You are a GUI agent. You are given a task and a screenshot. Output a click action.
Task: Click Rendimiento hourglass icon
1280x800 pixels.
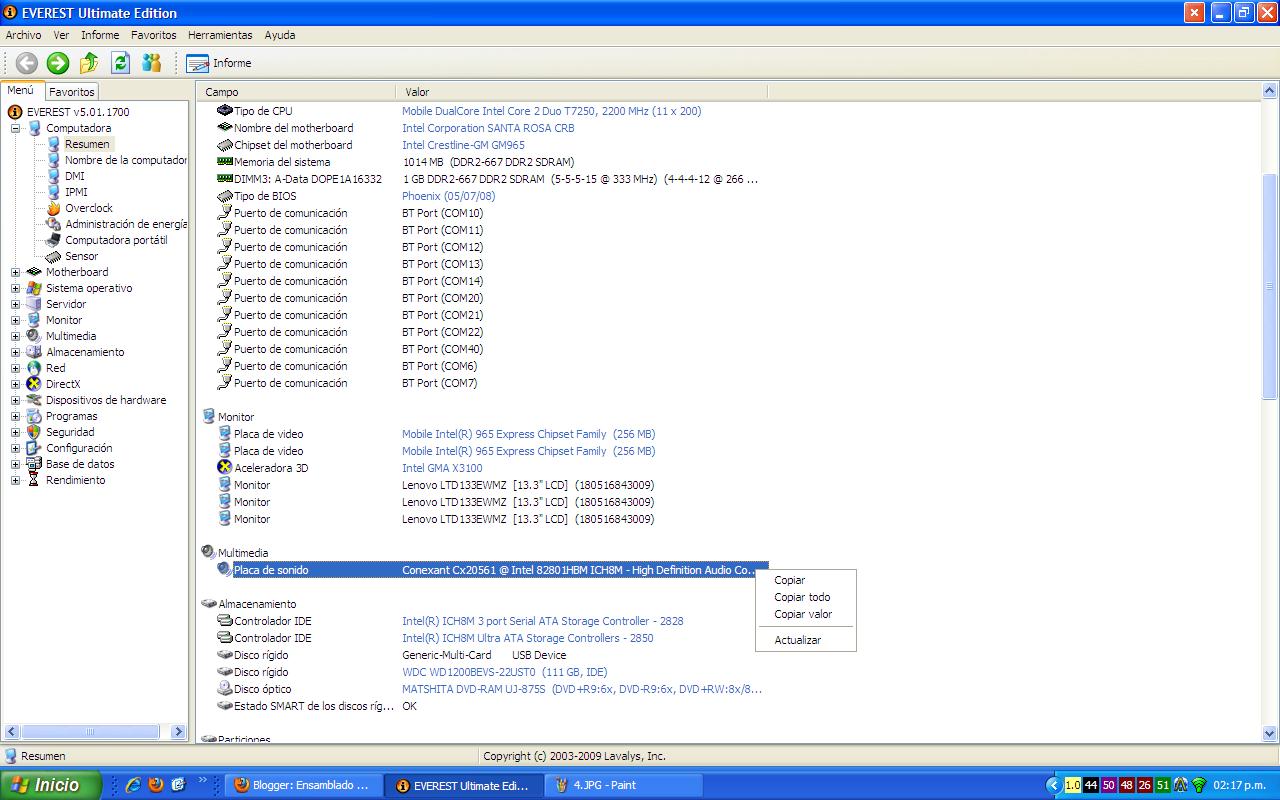coord(35,480)
